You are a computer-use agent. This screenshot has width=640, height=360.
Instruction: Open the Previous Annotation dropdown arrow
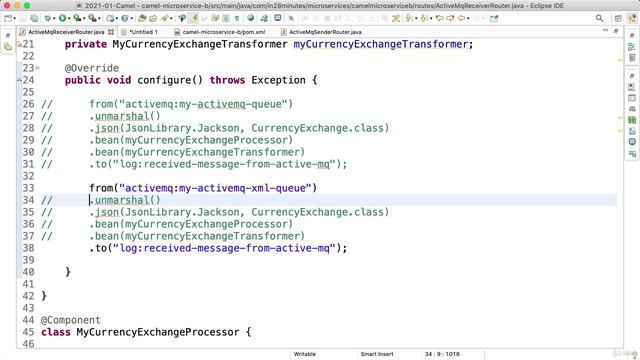[431, 18]
